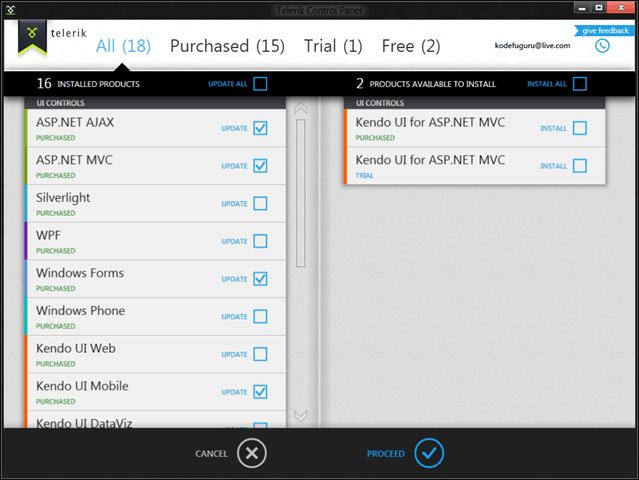Select the Kendo UI Mobile product name

pos(82,386)
